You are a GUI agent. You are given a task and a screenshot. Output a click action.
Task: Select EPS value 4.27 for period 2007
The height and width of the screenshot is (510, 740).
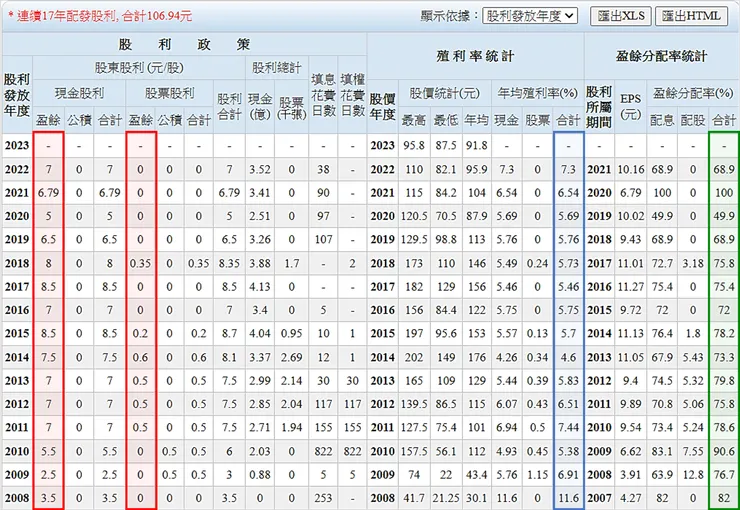pyautogui.click(x=631, y=498)
